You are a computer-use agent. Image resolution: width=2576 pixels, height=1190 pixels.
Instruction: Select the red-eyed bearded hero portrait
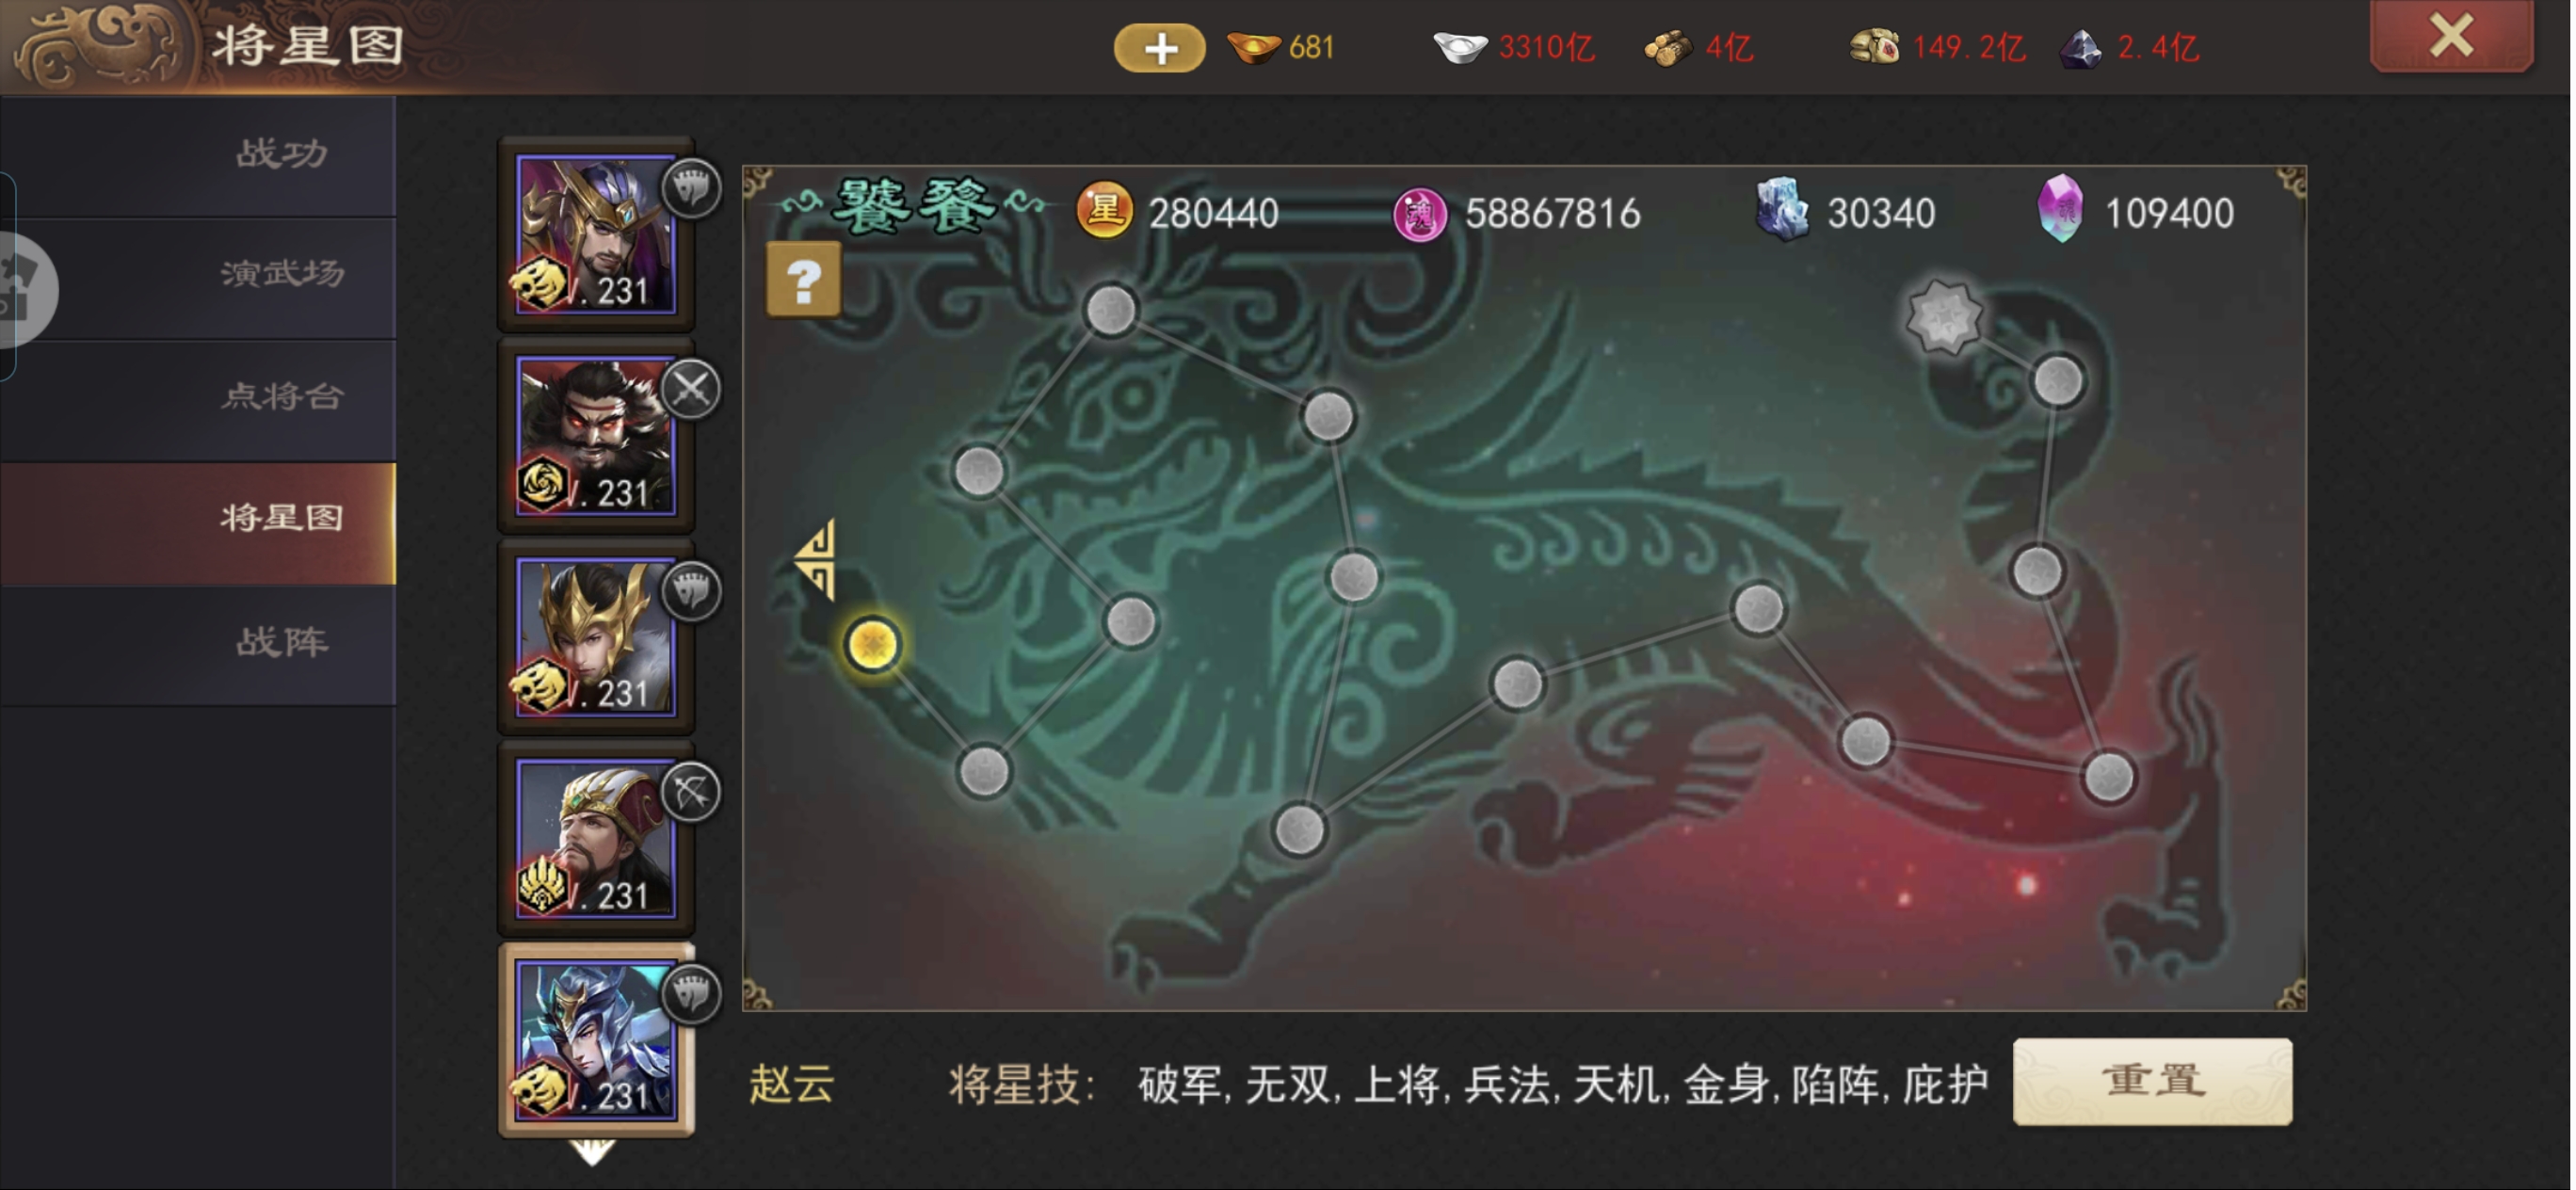tap(596, 436)
